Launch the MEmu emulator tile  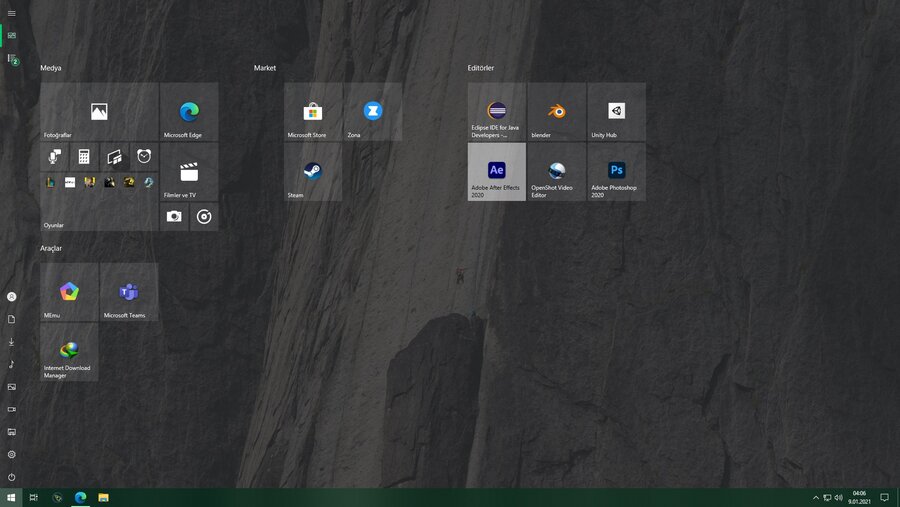point(69,292)
